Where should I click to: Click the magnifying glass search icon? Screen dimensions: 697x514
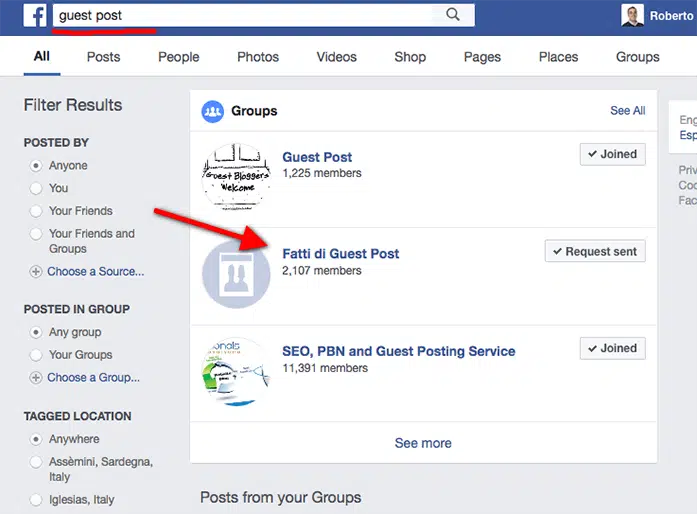453,15
